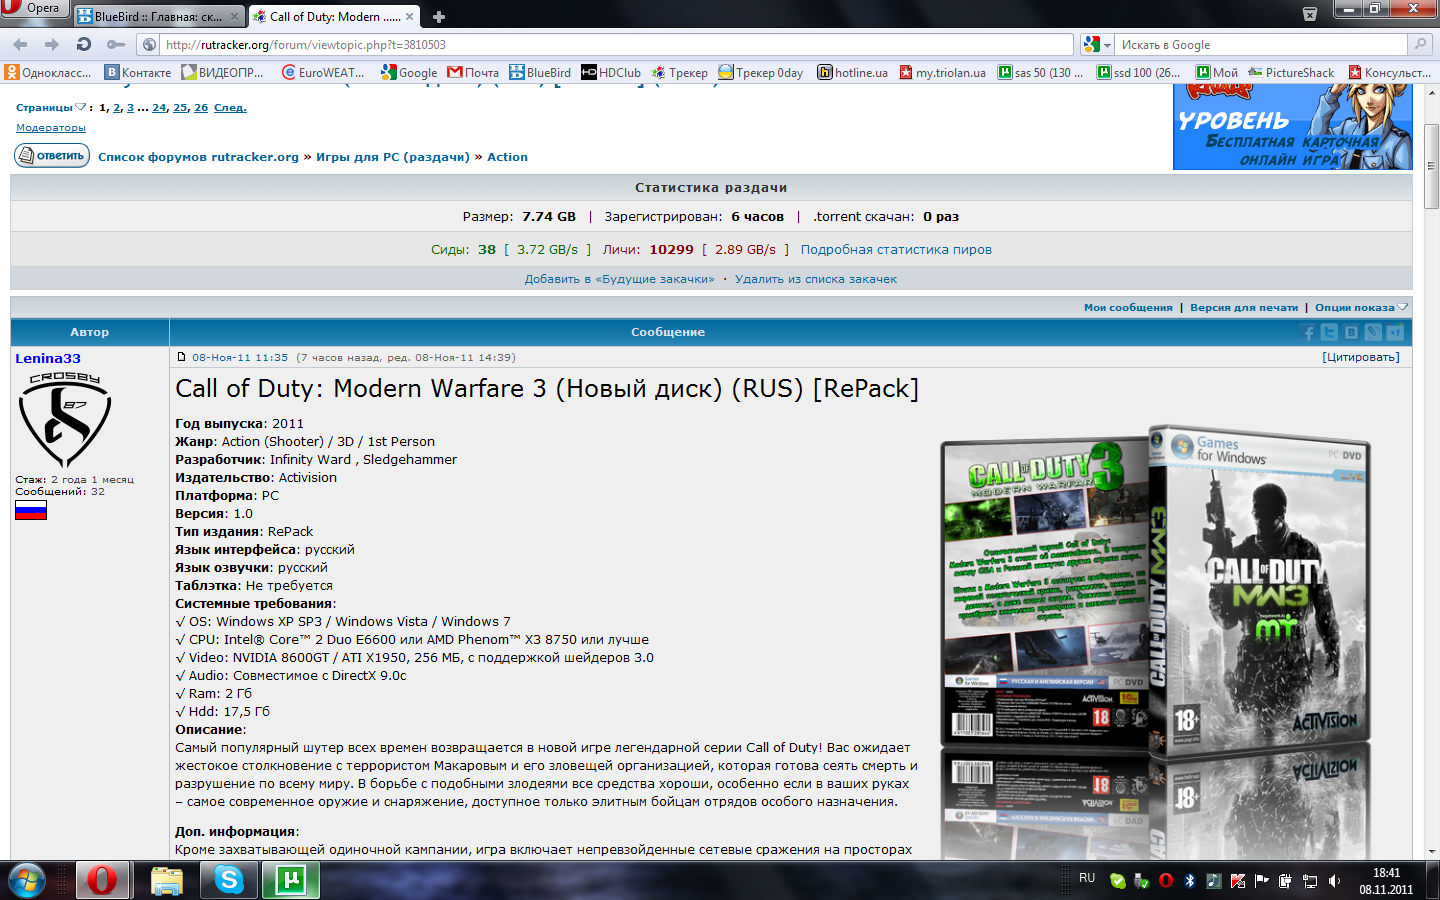Reload the page with the refresh icon
This screenshot has height=900, width=1440.
[84, 44]
